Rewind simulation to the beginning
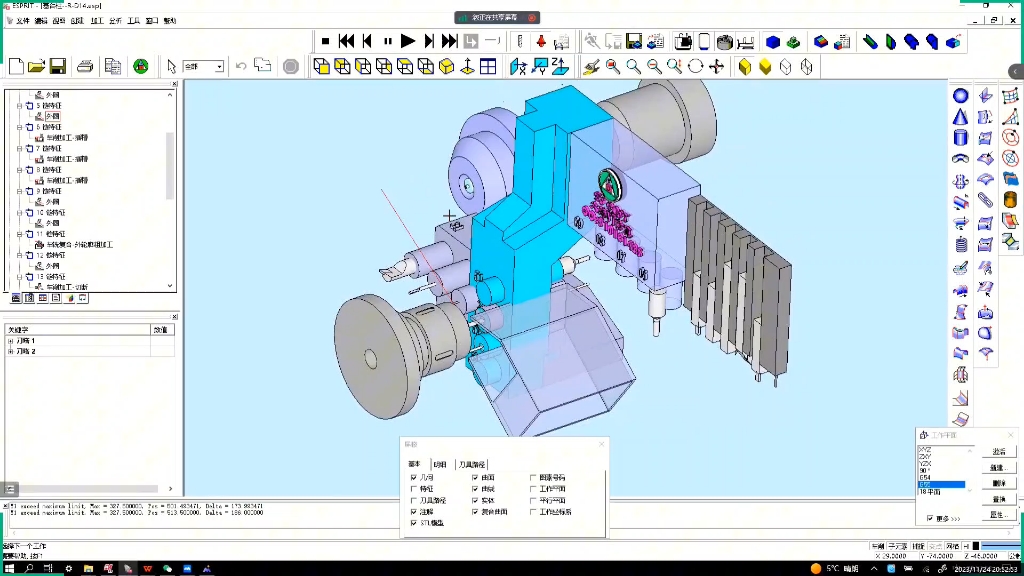Screen dimensions: 1024x576 click(346, 41)
